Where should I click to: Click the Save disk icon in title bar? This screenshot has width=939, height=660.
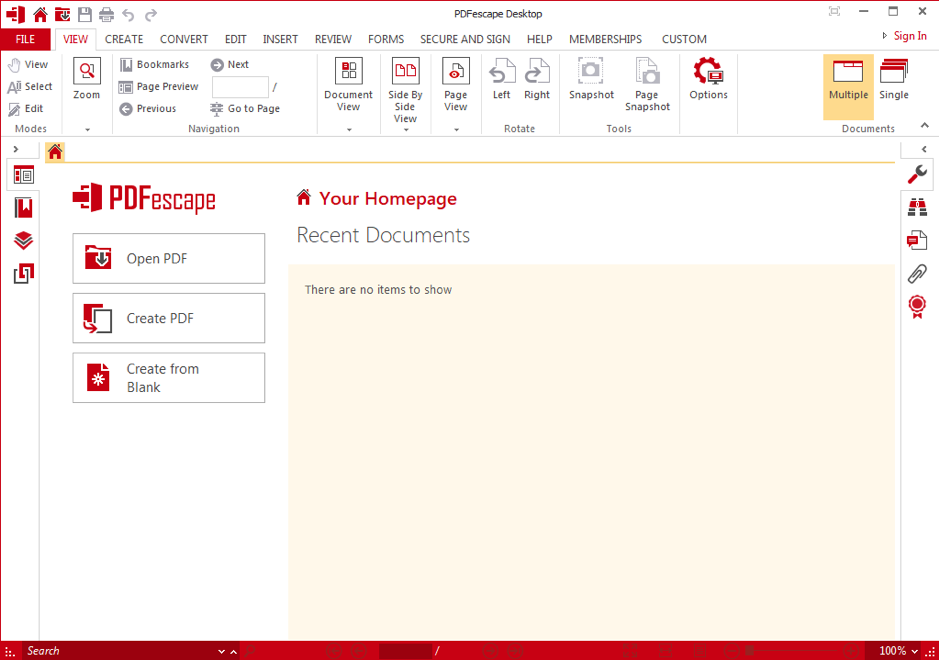pos(85,14)
